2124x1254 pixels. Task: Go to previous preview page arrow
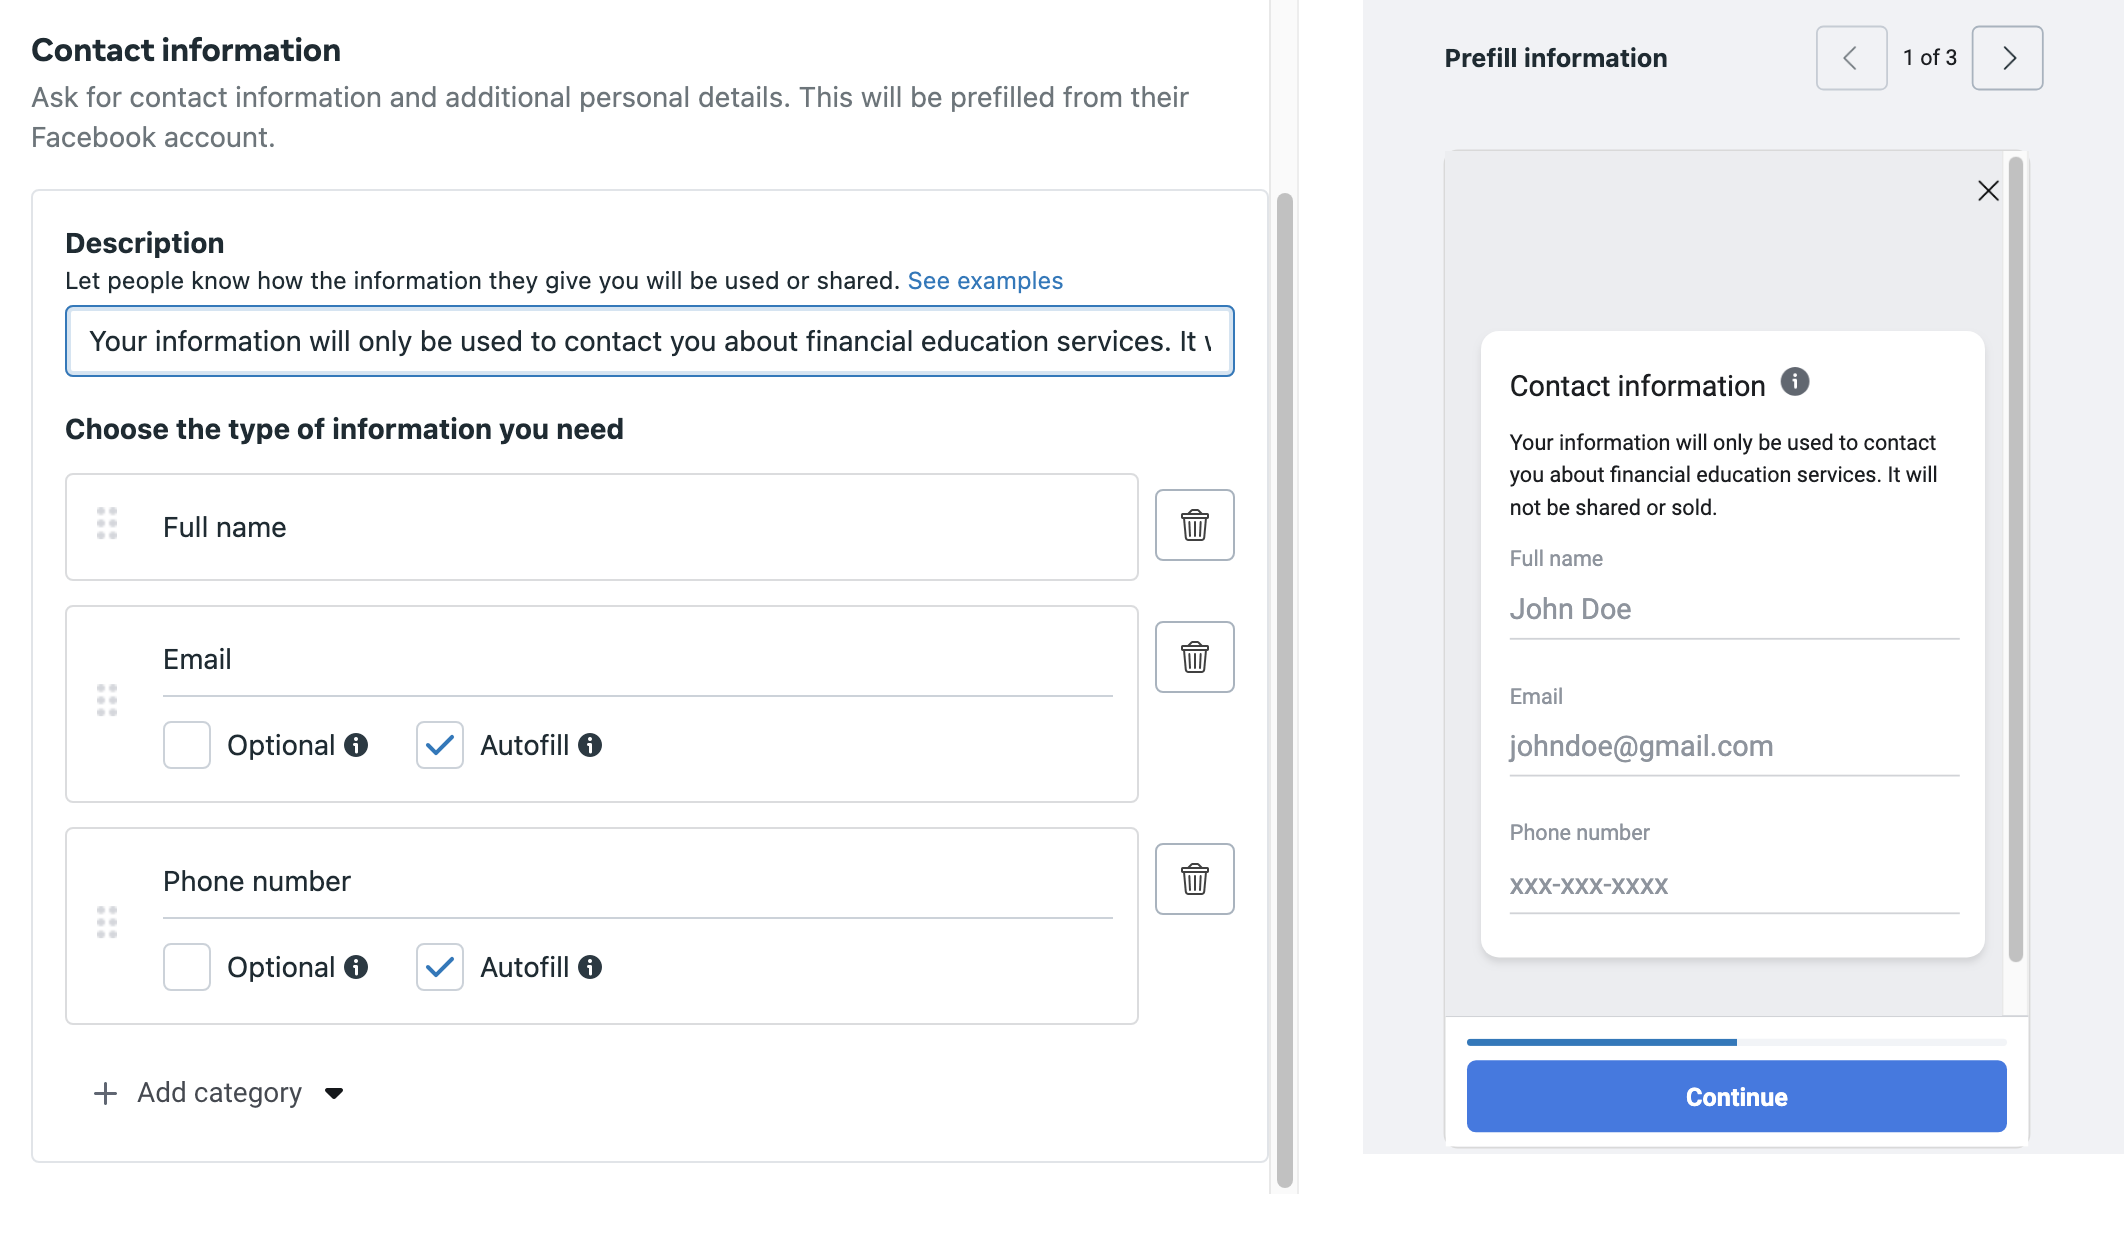1851,58
